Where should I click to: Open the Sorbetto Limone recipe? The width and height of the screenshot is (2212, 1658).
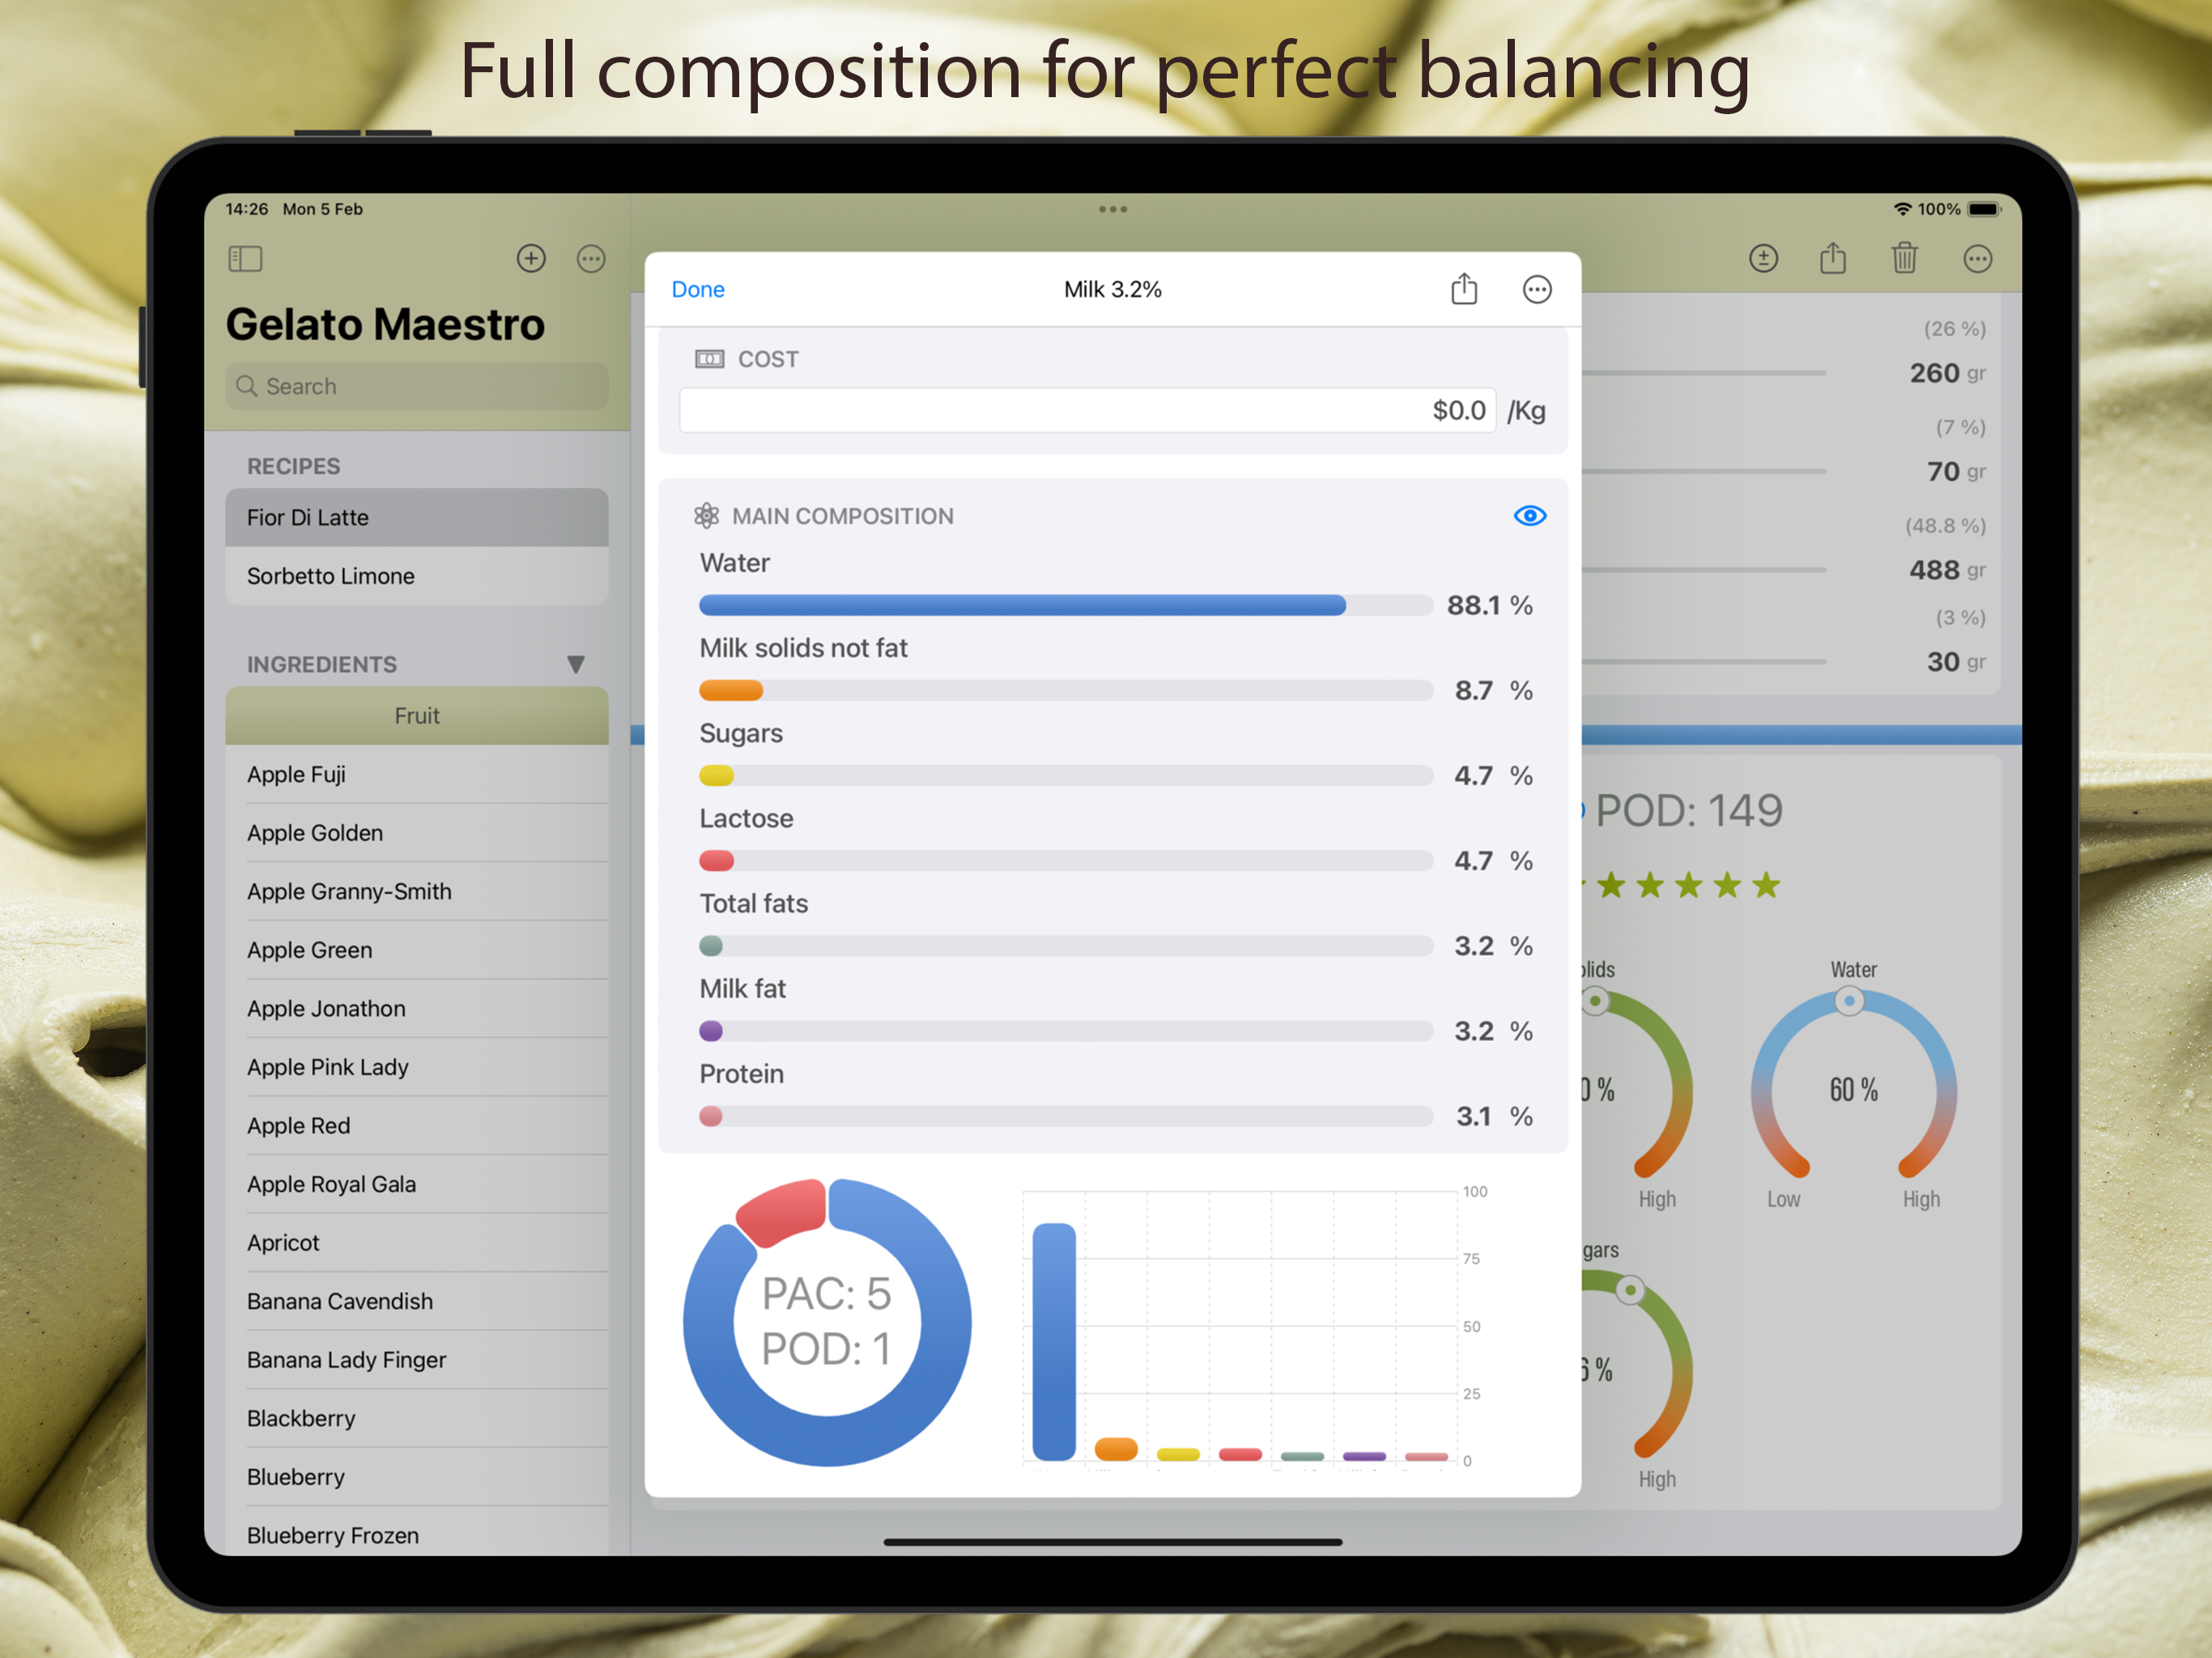pyautogui.click(x=417, y=576)
